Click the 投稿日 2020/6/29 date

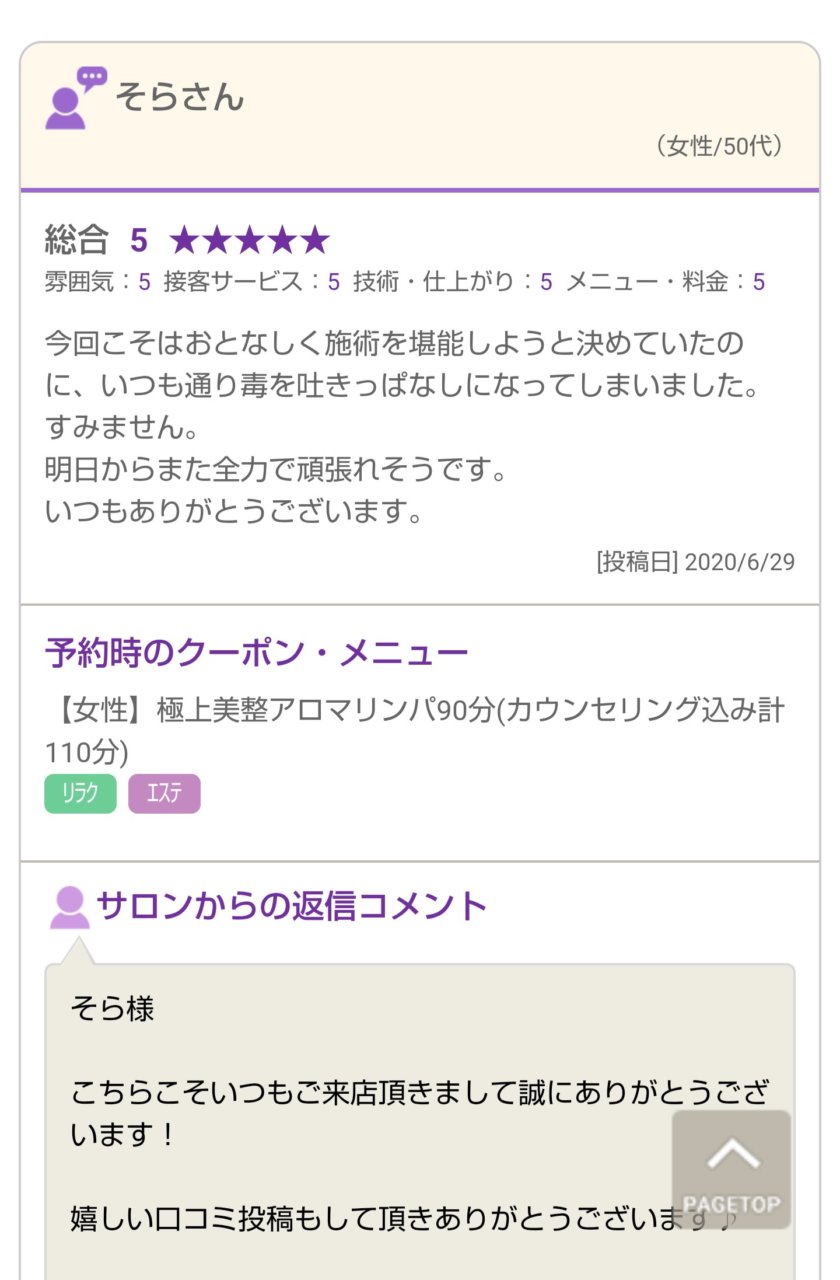[x=695, y=562]
